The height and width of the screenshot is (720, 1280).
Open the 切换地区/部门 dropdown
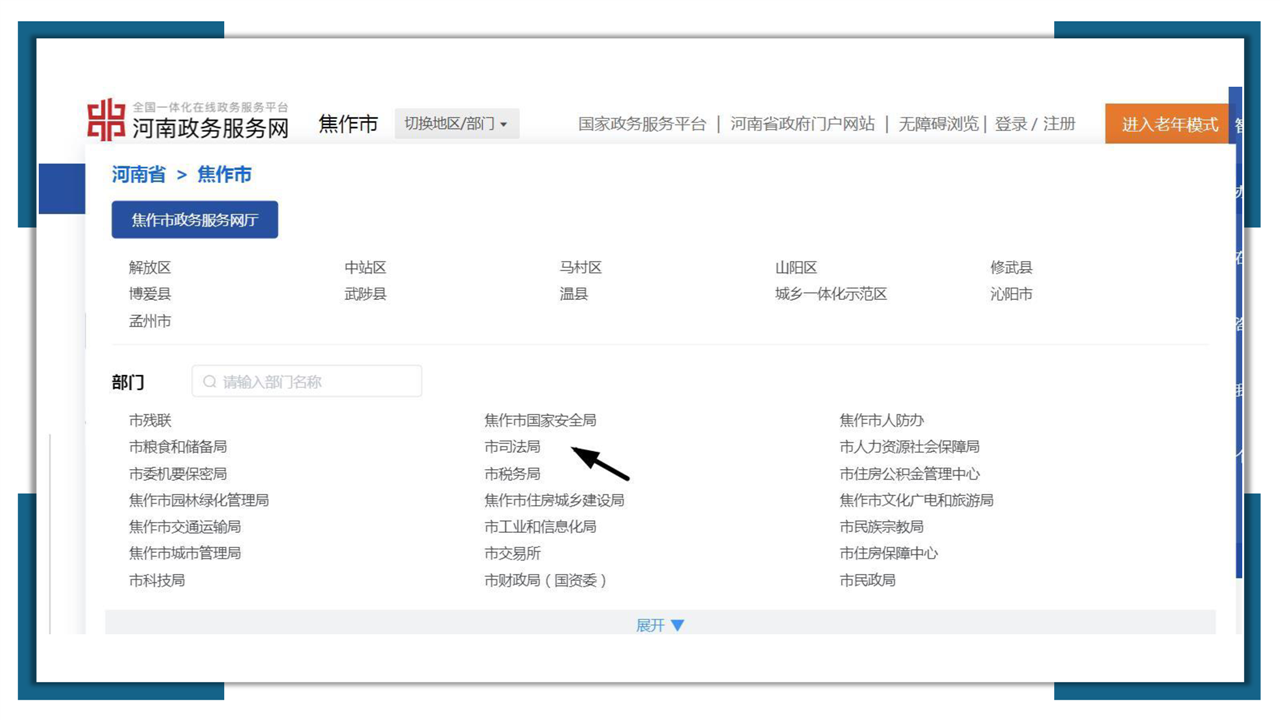[456, 124]
